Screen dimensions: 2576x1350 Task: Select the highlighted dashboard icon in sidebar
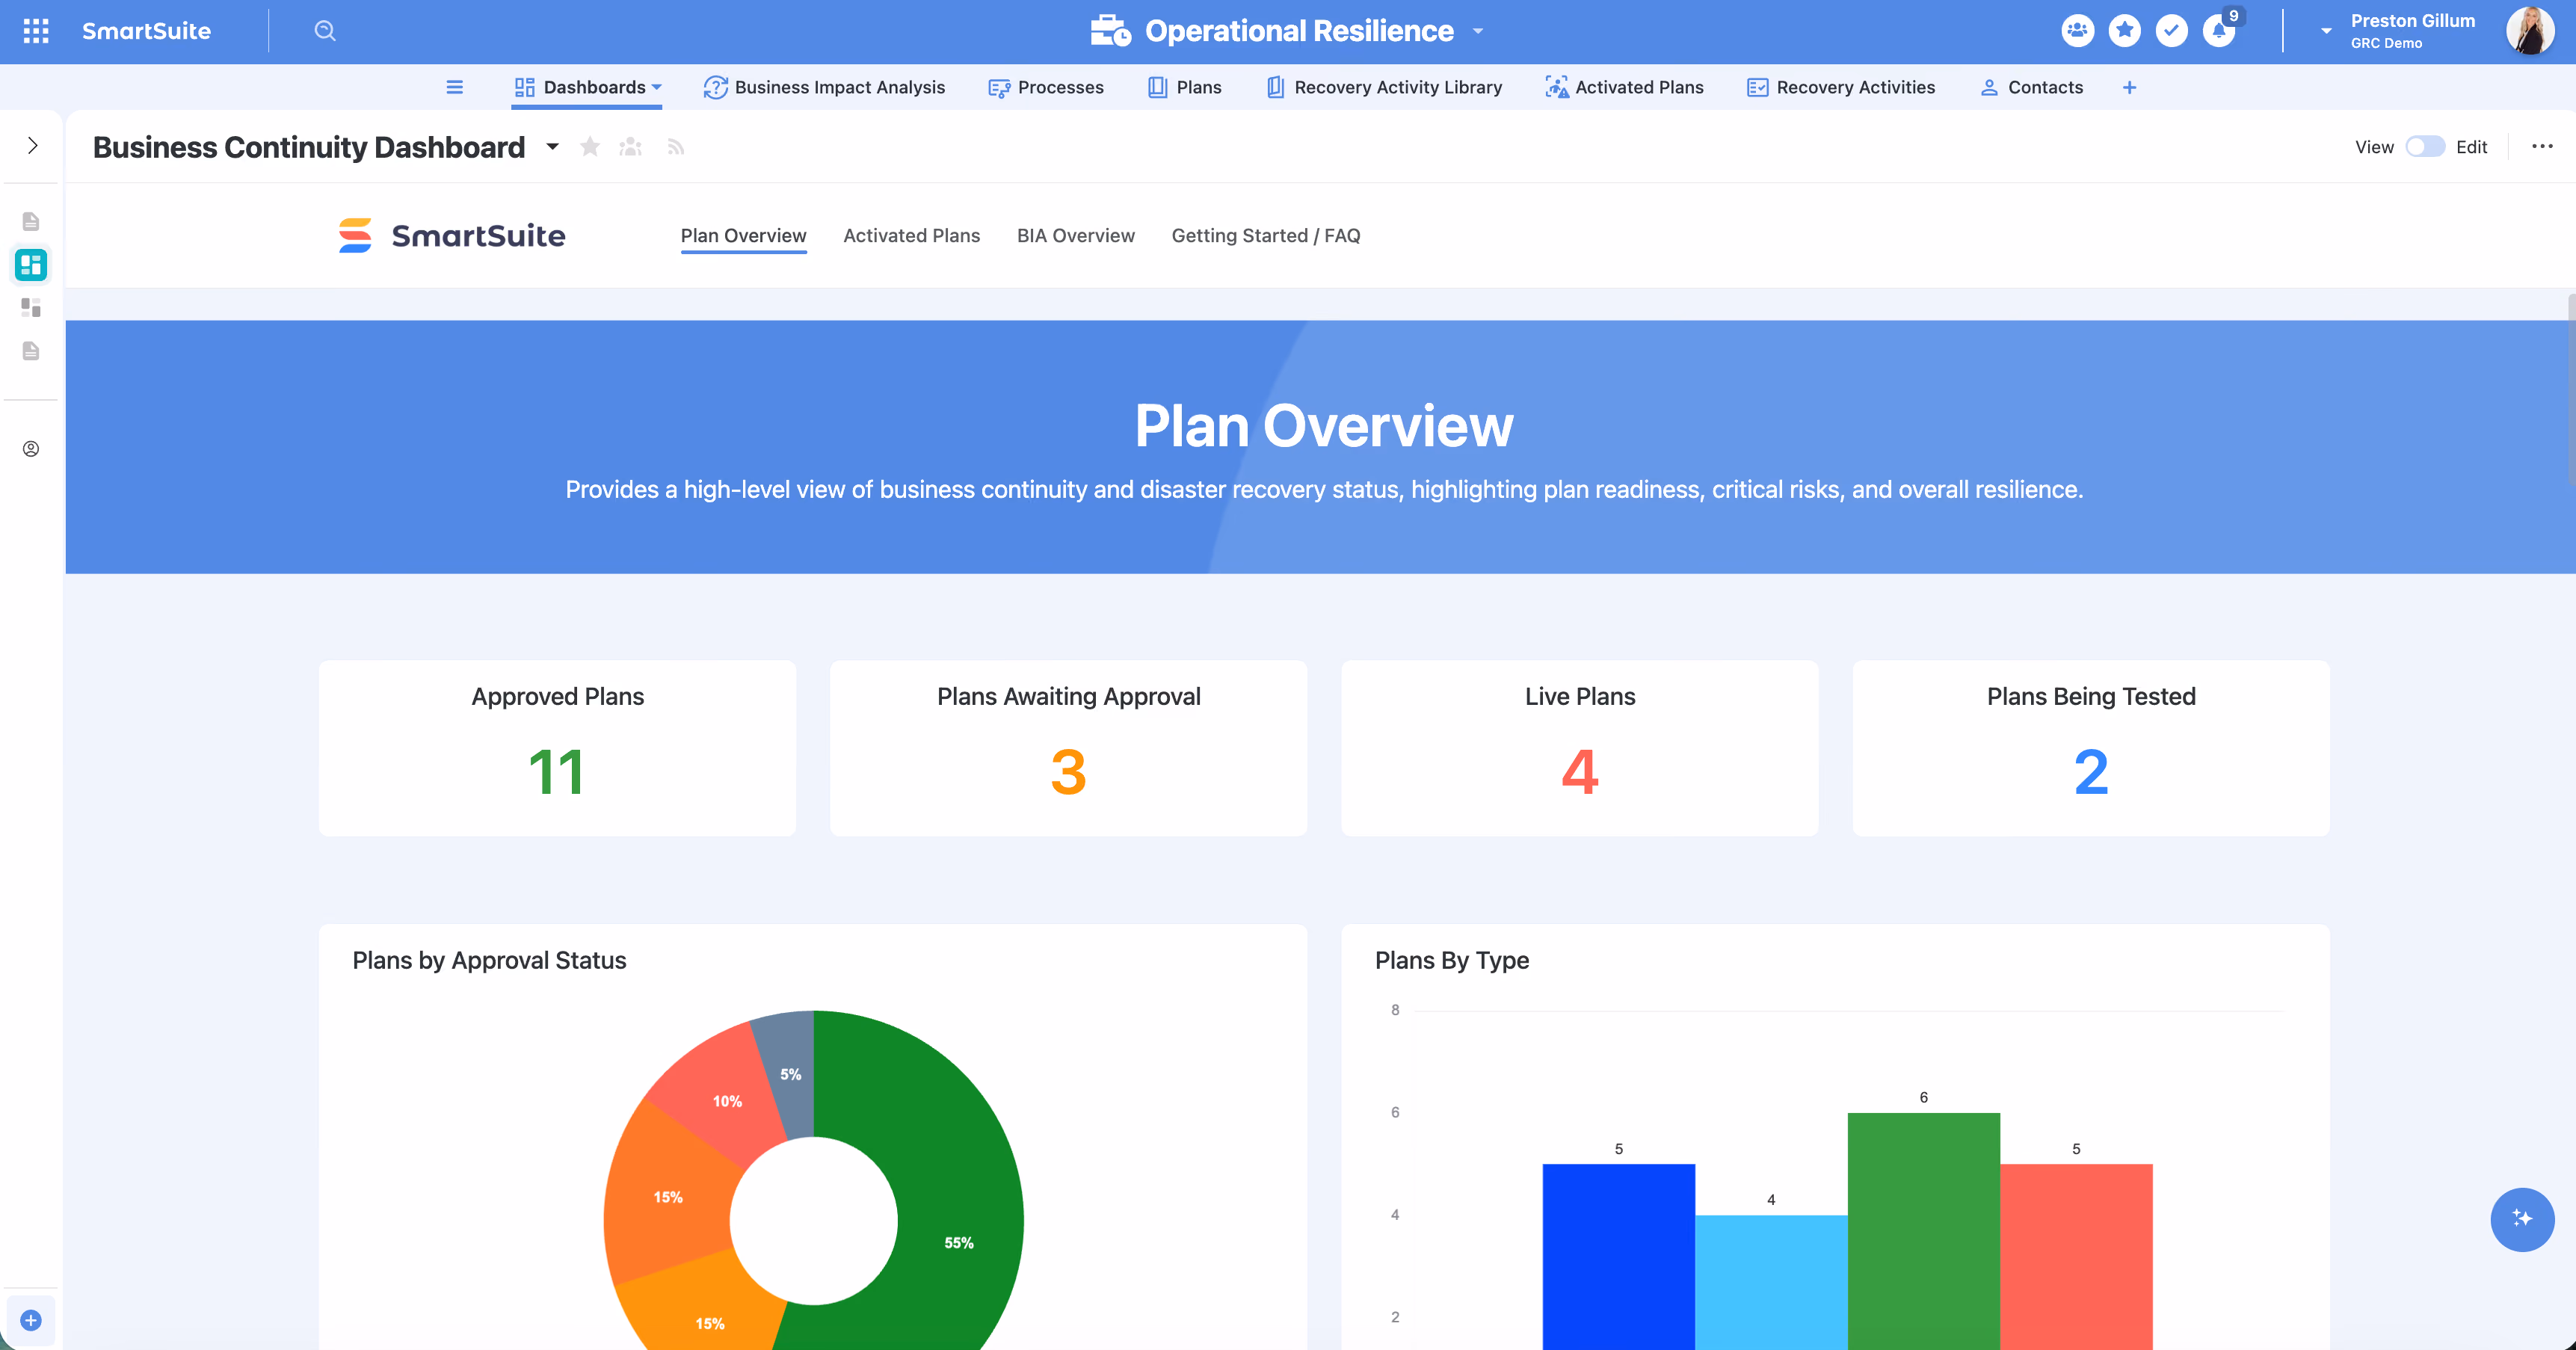31,265
